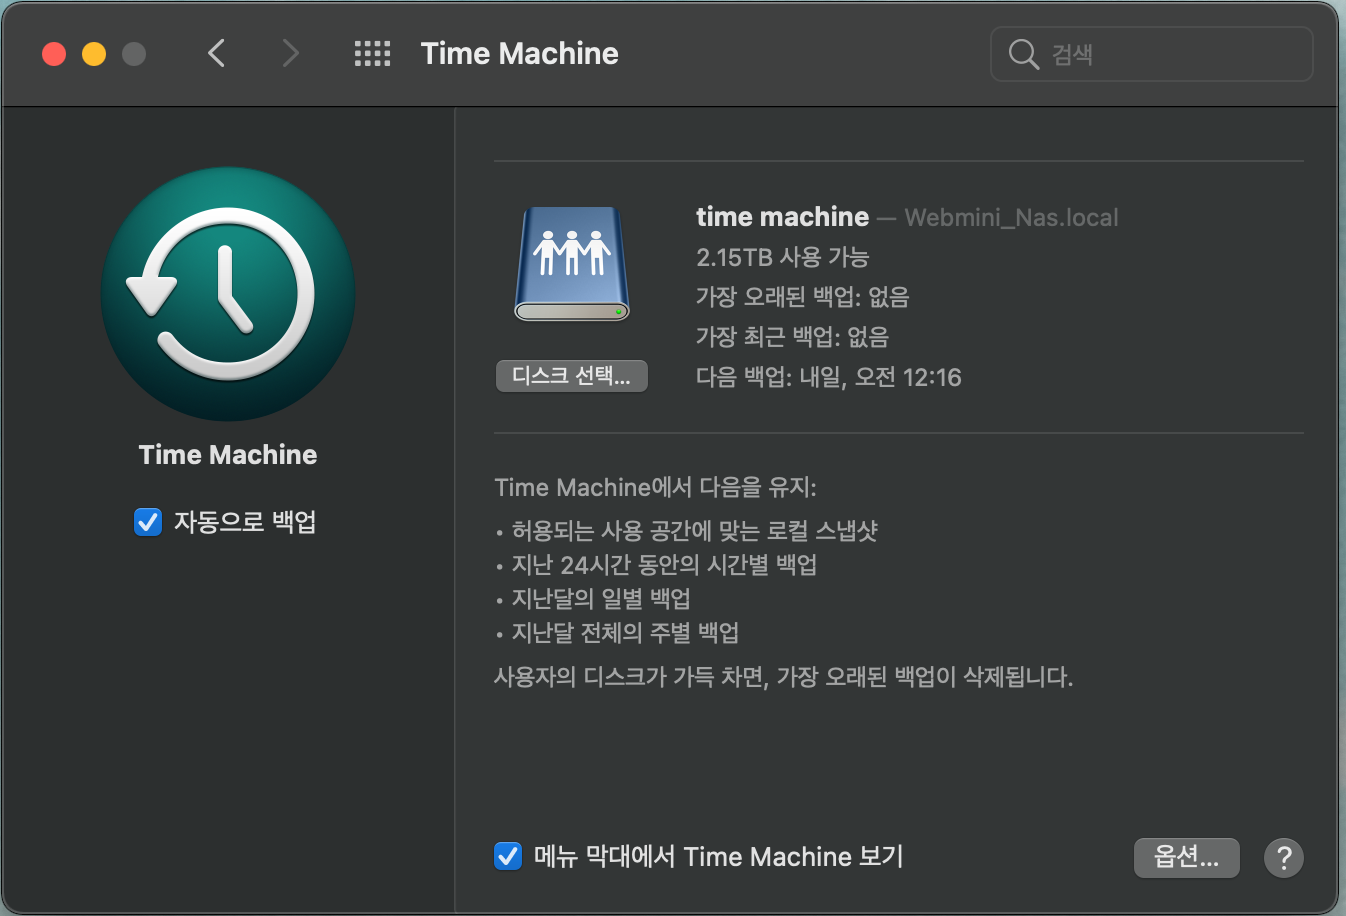Click the 'Time Machine에서 다음을 유지:' heading

tap(655, 488)
